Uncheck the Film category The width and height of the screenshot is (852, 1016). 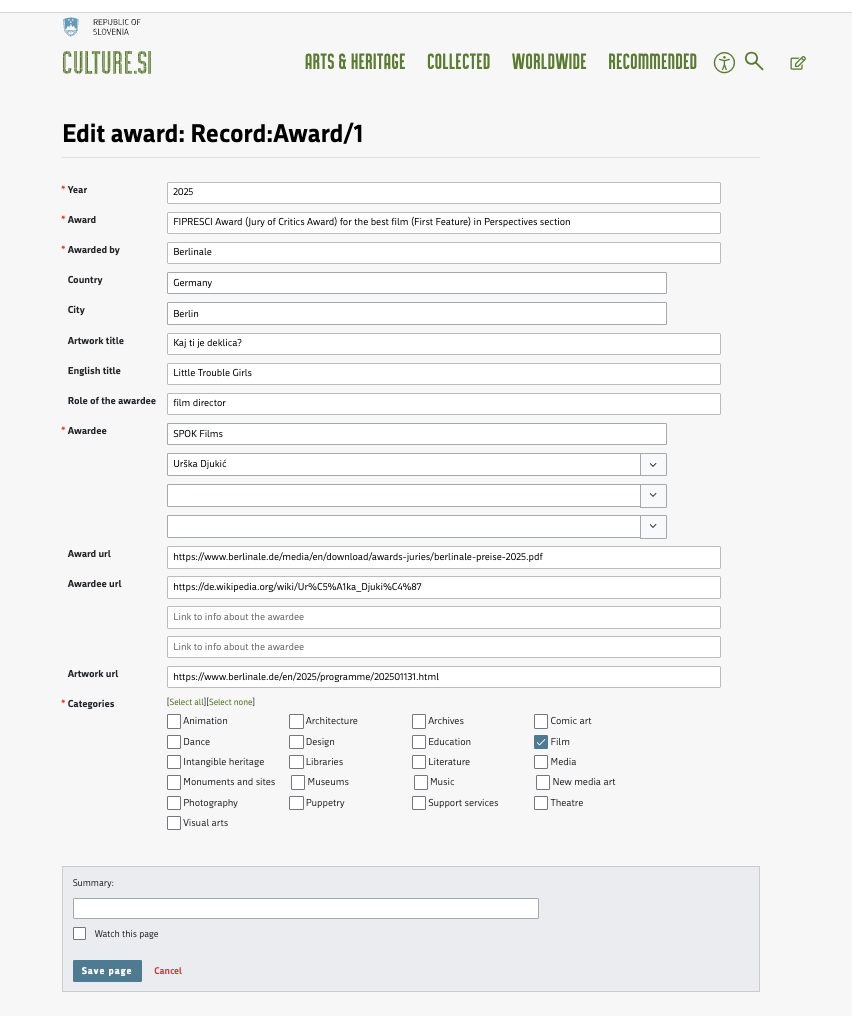click(541, 742)
